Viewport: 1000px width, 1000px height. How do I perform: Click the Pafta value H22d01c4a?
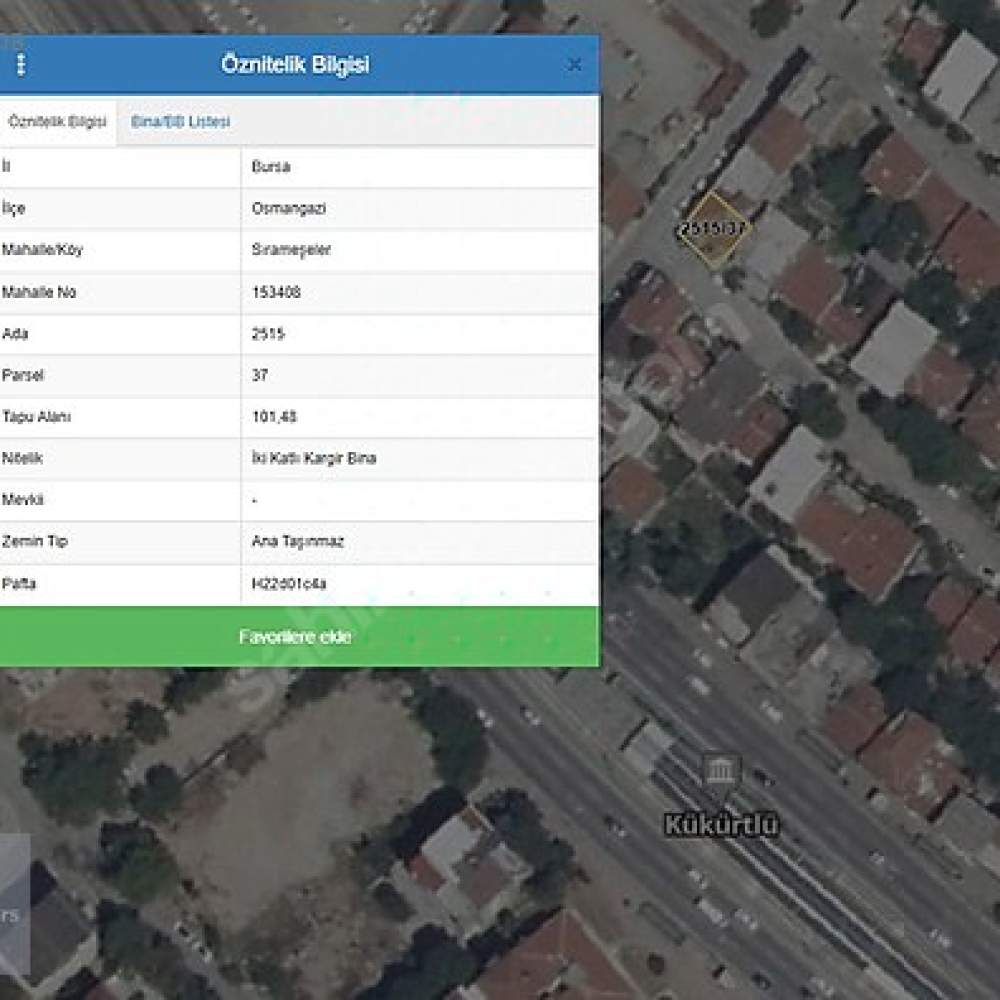pos(289,584)
